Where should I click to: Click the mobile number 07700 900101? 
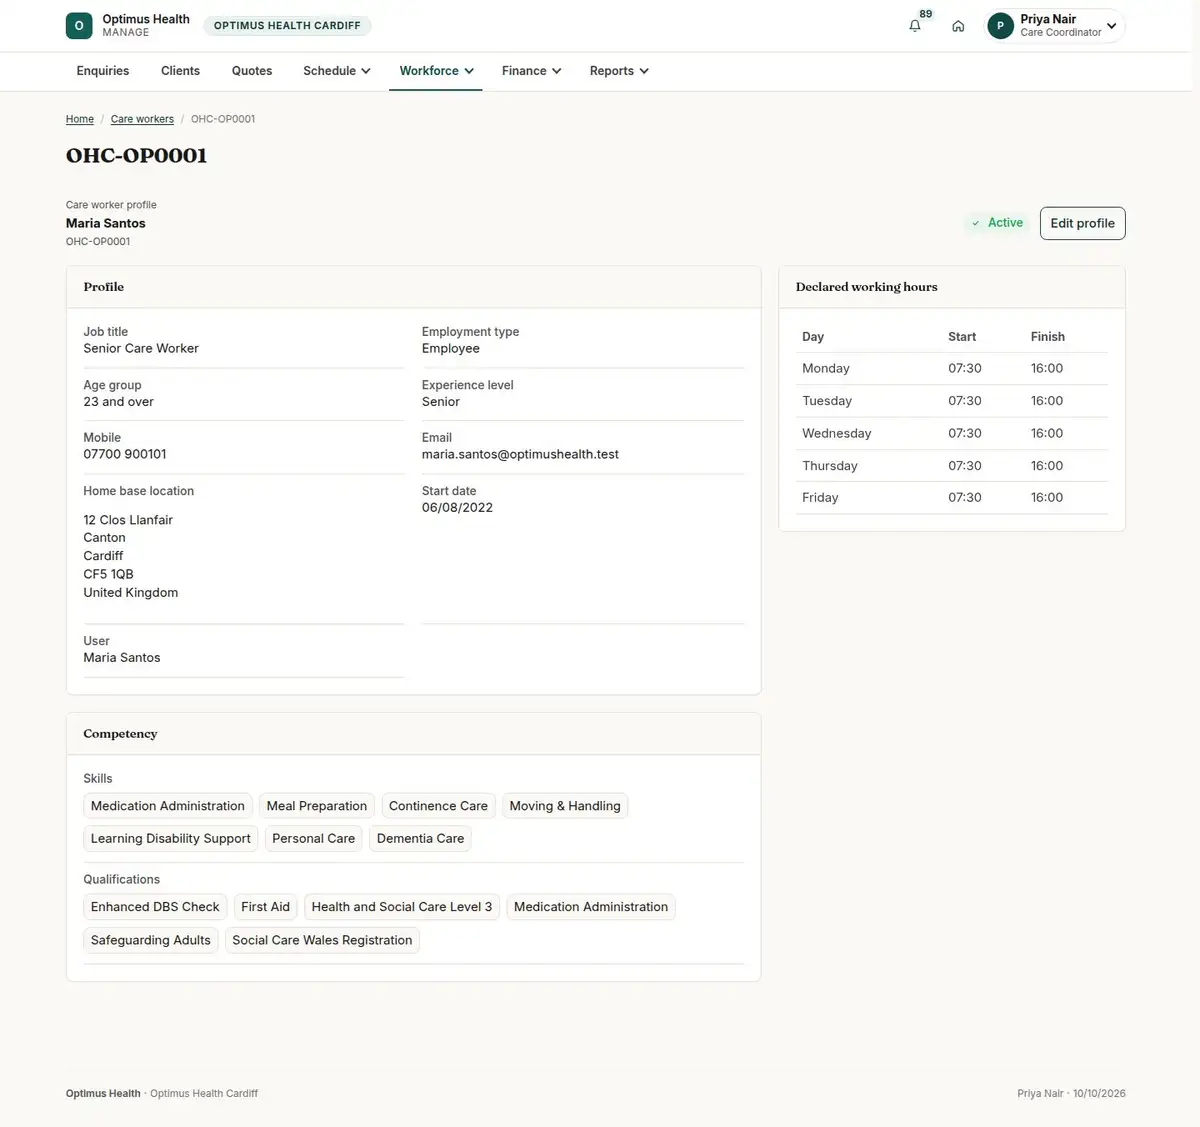[x=125, y=454]
